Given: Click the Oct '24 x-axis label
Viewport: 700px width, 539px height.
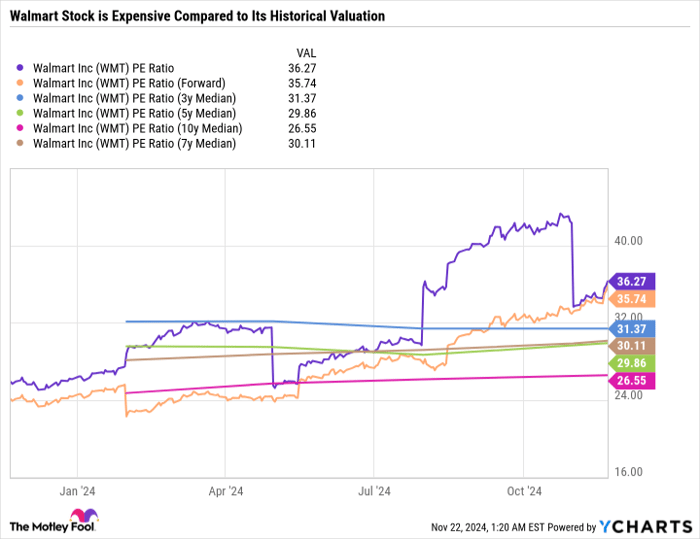Looking at the screenshot, I should (x=524, y=491).
